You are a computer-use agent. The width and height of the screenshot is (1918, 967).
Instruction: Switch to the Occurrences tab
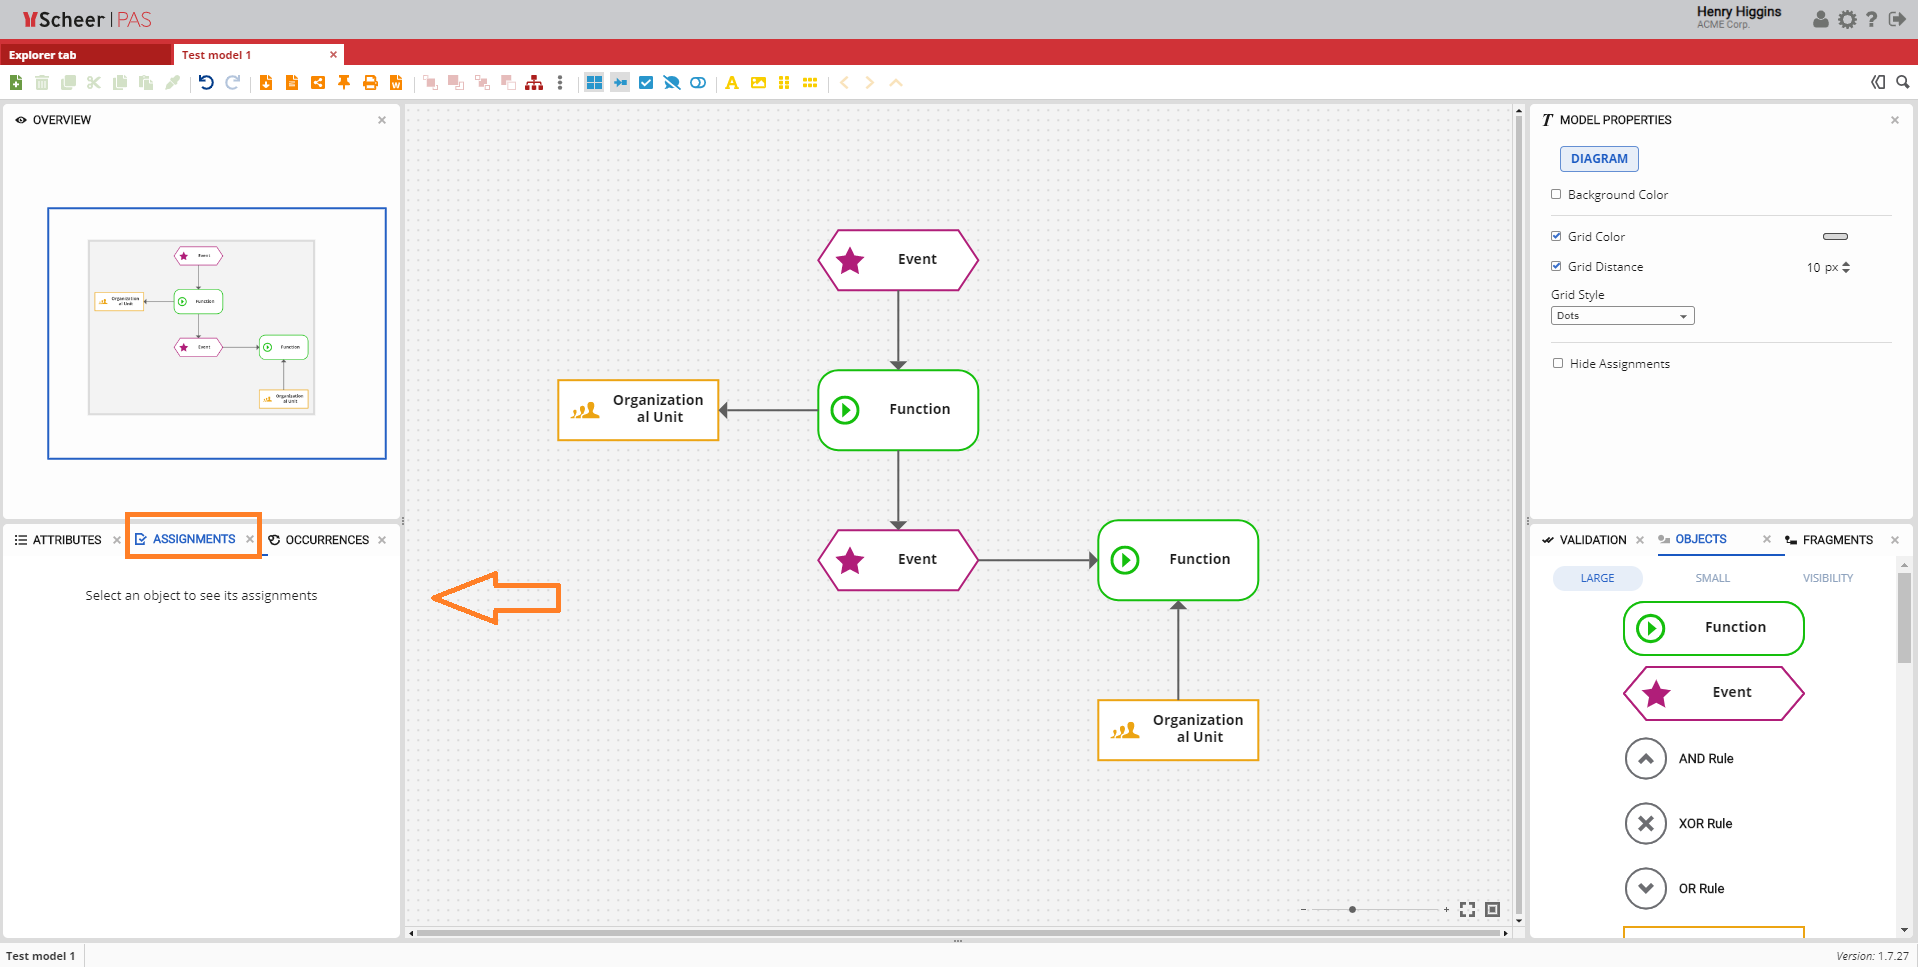(326, 540)
